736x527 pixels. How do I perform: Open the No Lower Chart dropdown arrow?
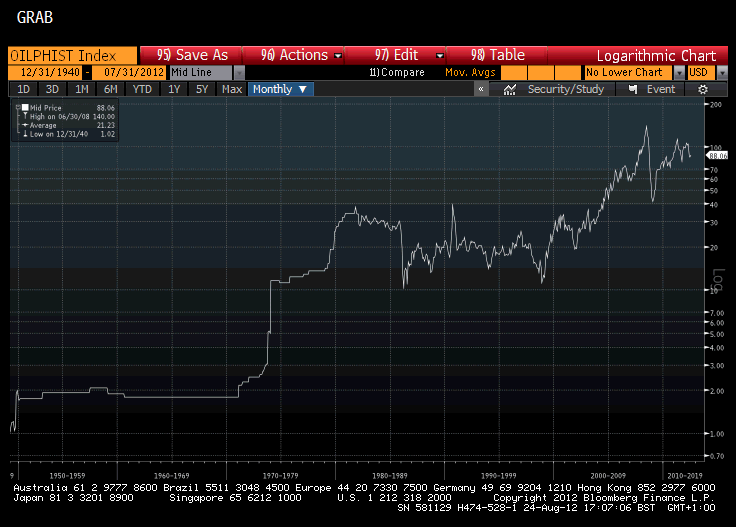click(679, 73)
